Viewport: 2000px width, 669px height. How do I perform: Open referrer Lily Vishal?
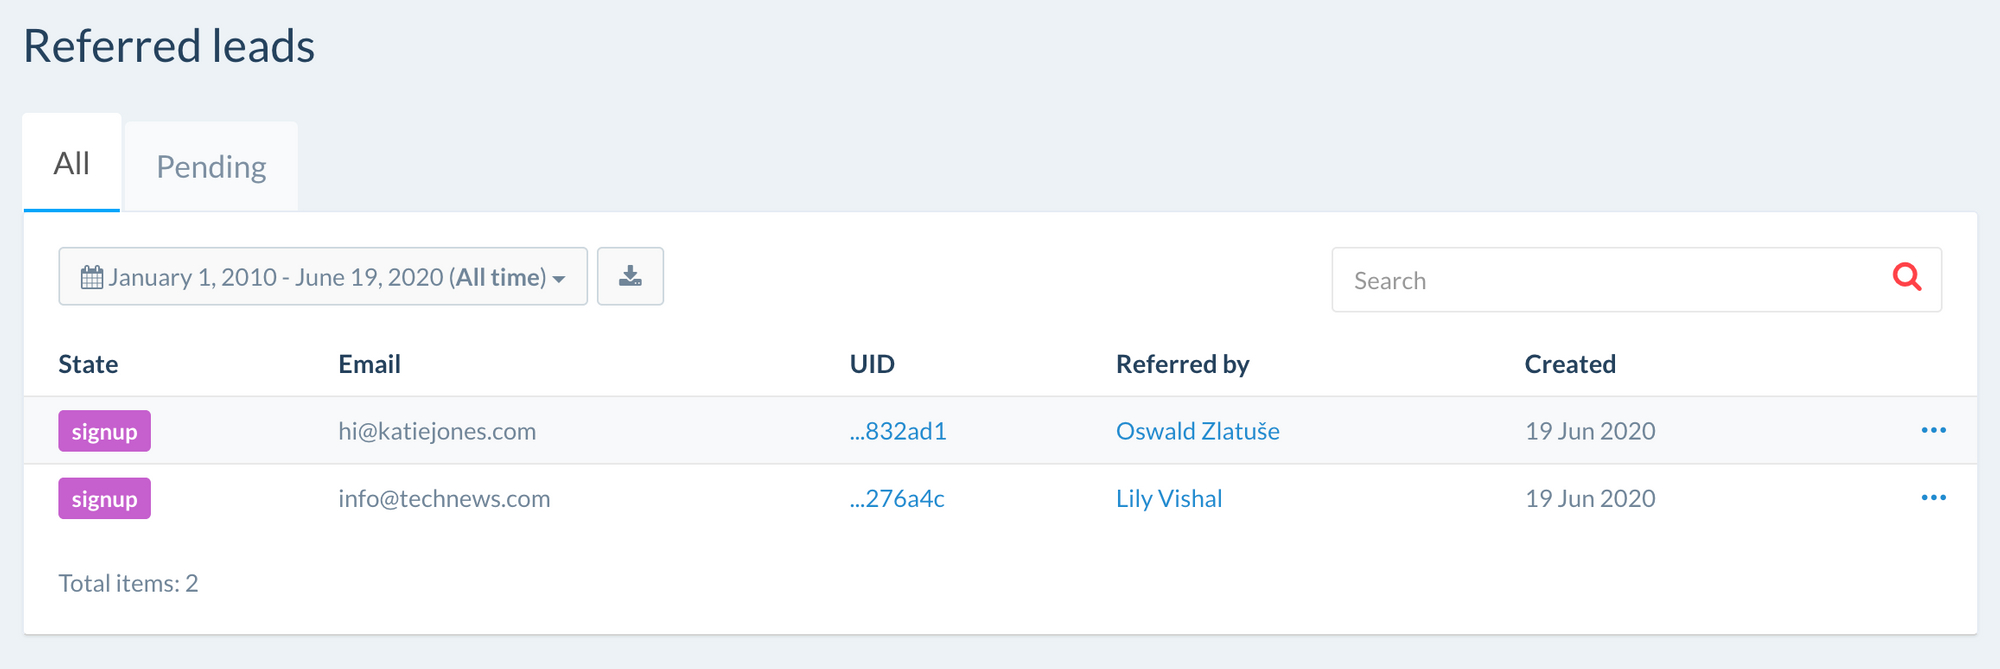point(1169,498)
